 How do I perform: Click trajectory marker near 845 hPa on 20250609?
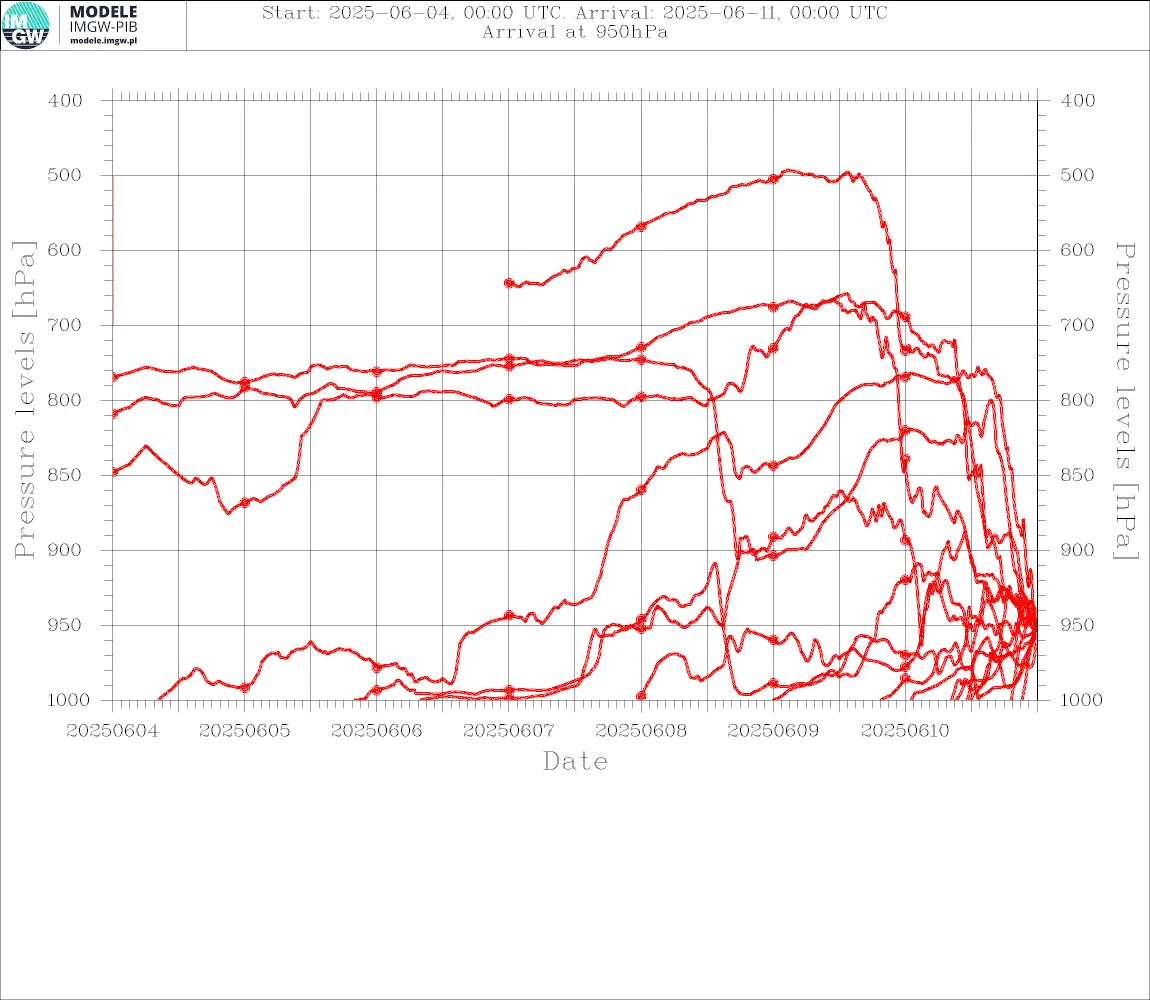click(x=773, y=466)
